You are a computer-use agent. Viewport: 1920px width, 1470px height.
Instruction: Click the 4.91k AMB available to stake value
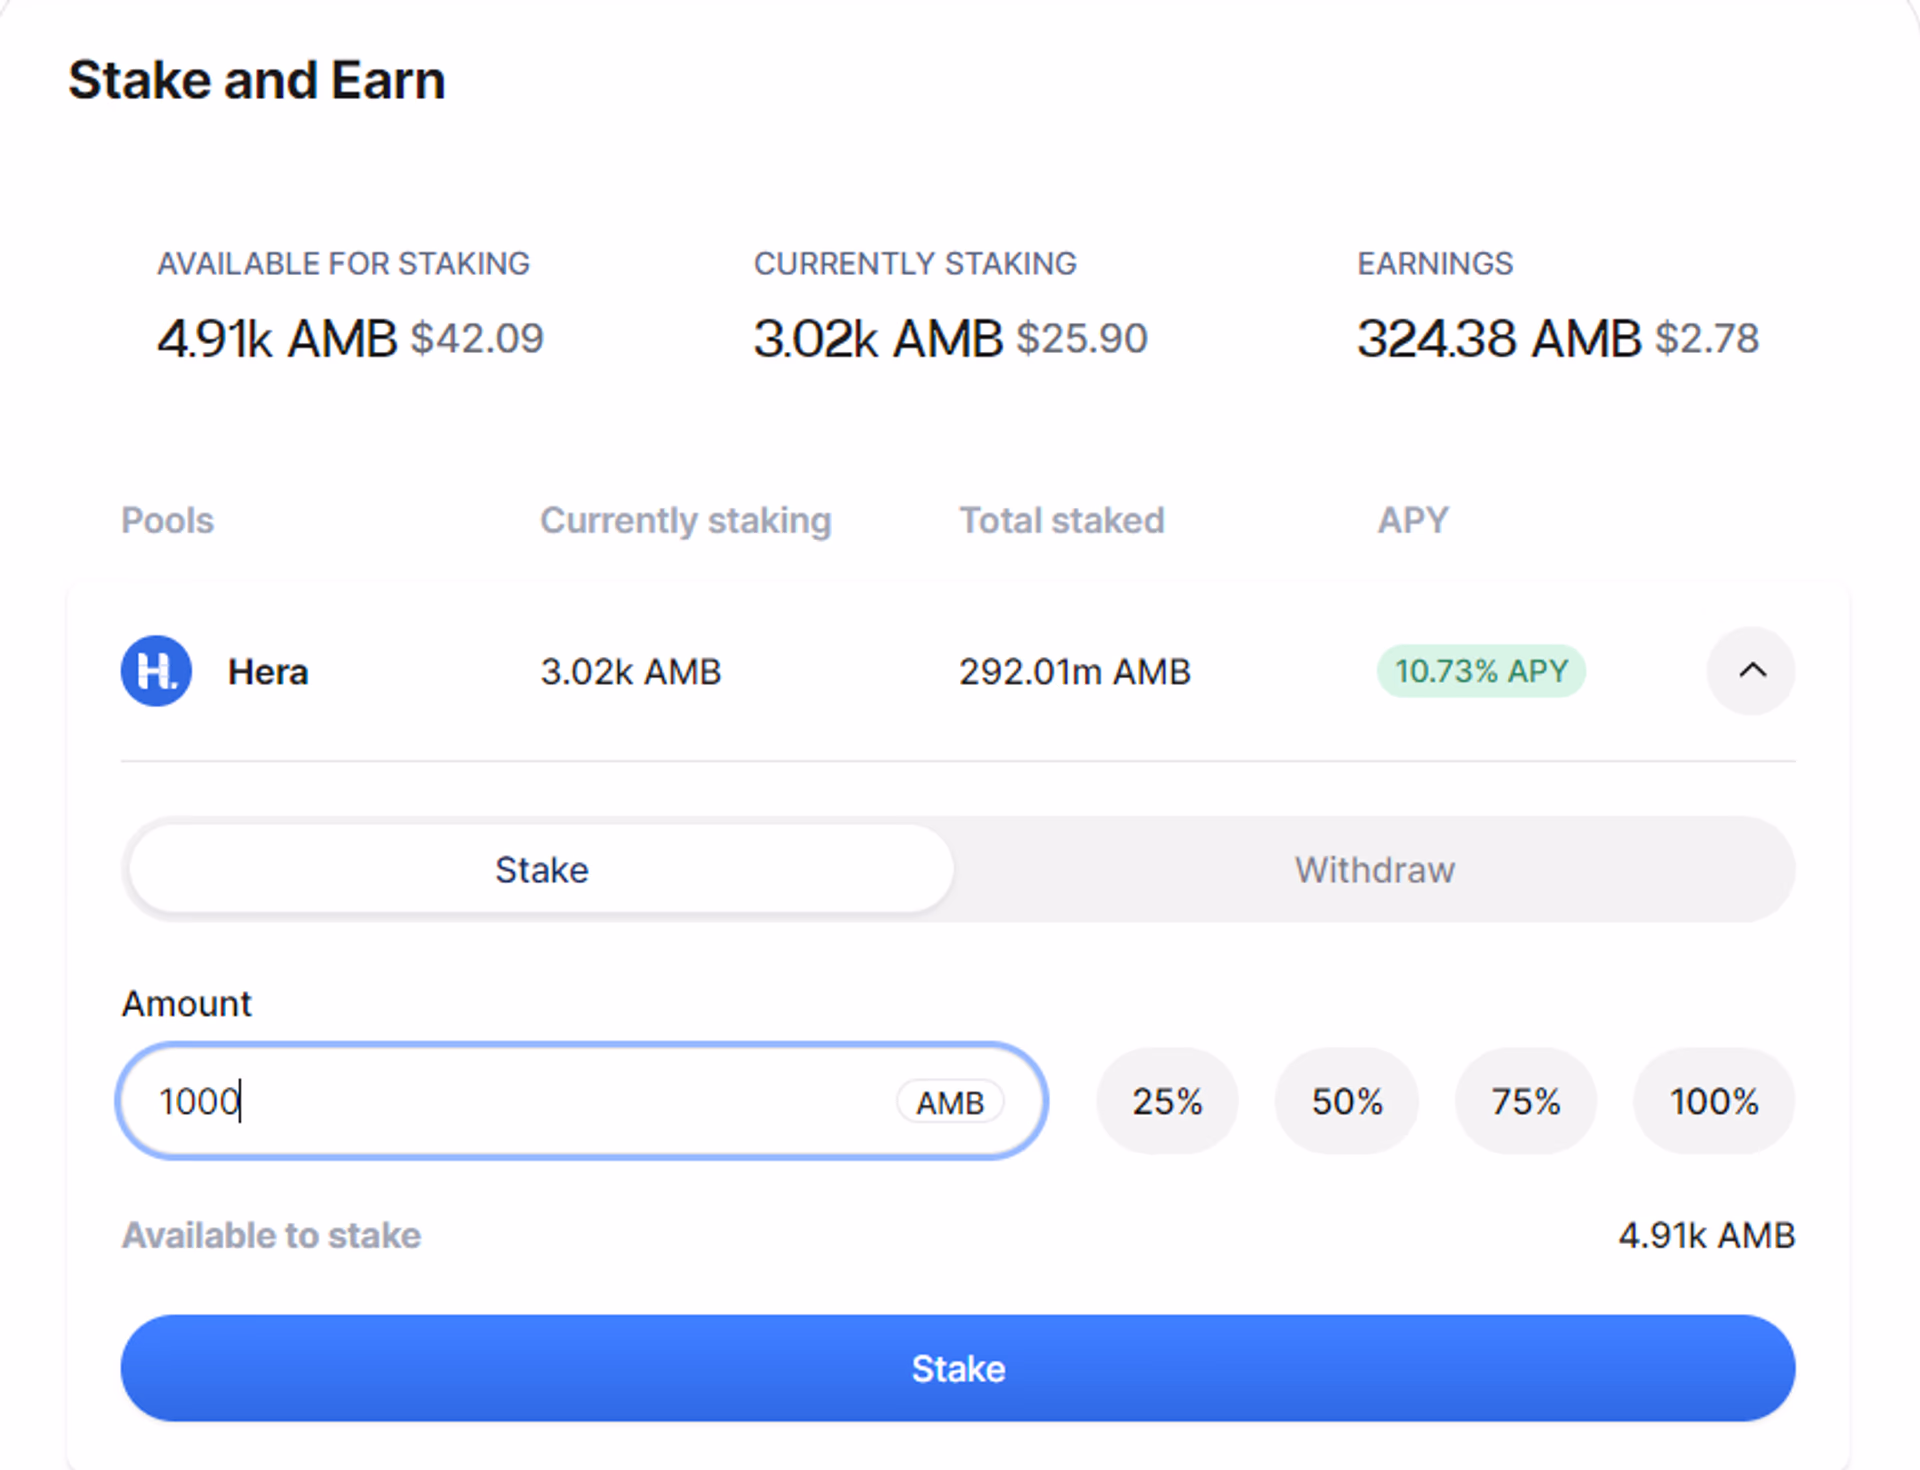[1707, 1235]
